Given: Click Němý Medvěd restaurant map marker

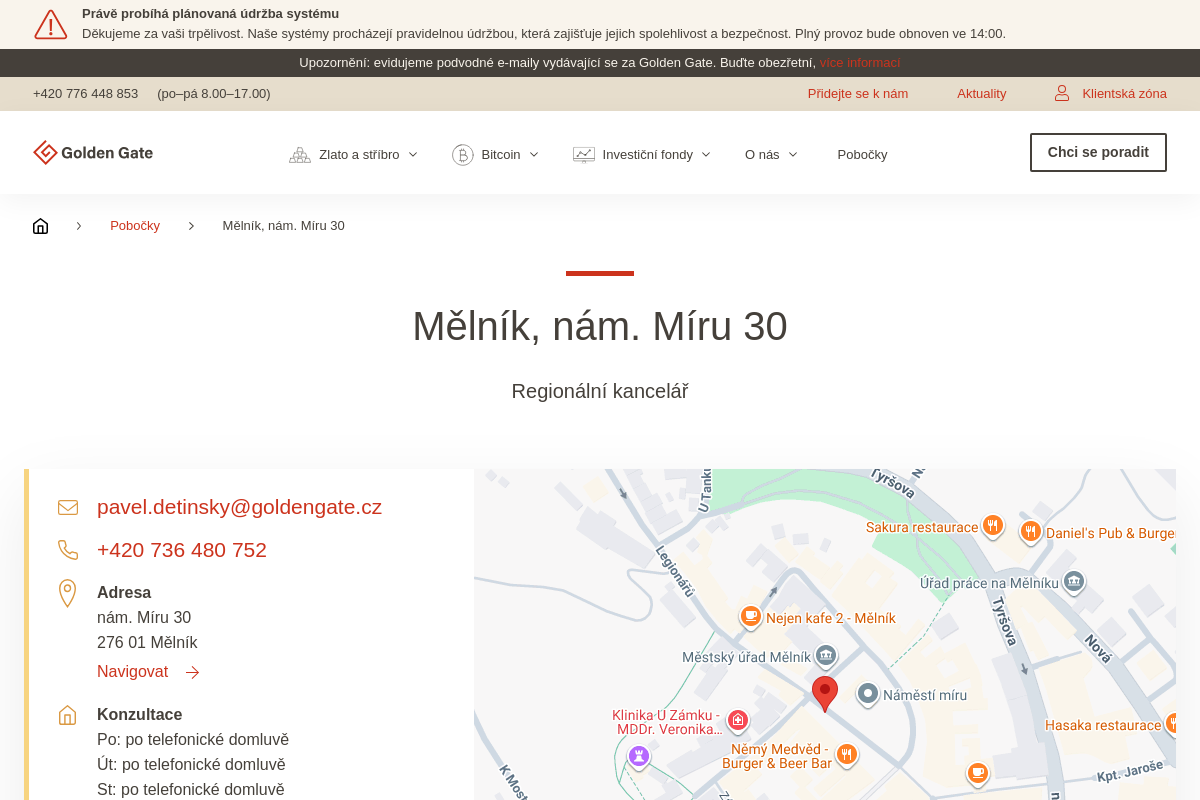Looking at the screenshot, I should 847,754.
